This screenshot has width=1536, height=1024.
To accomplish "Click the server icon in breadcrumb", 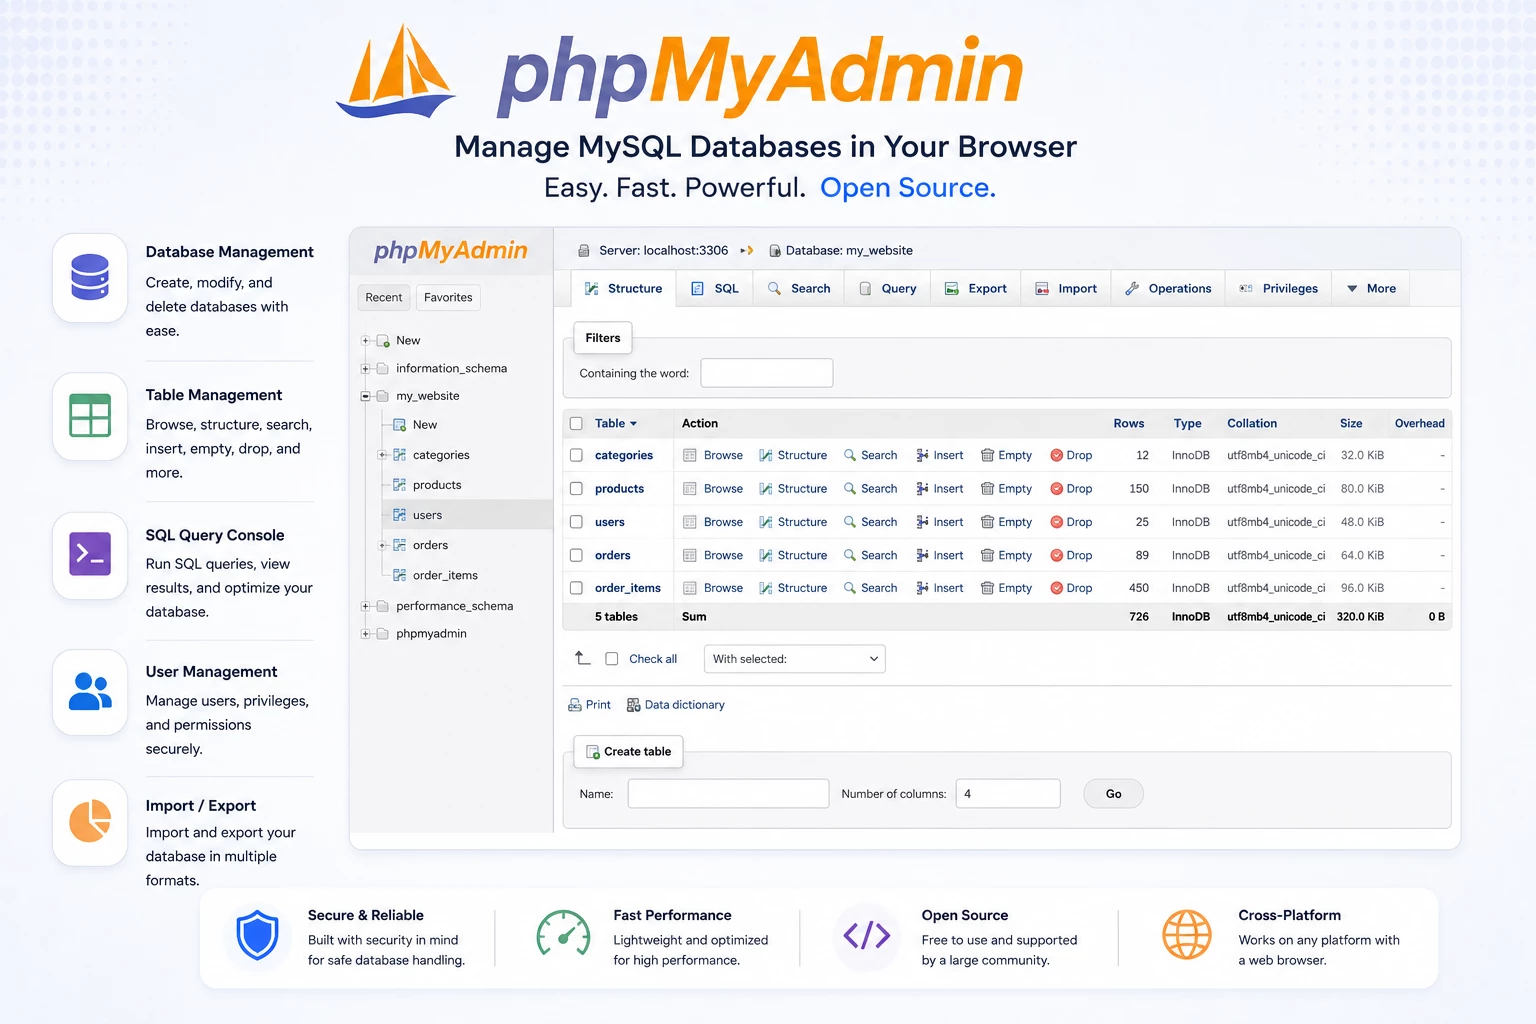I will 584,251.
